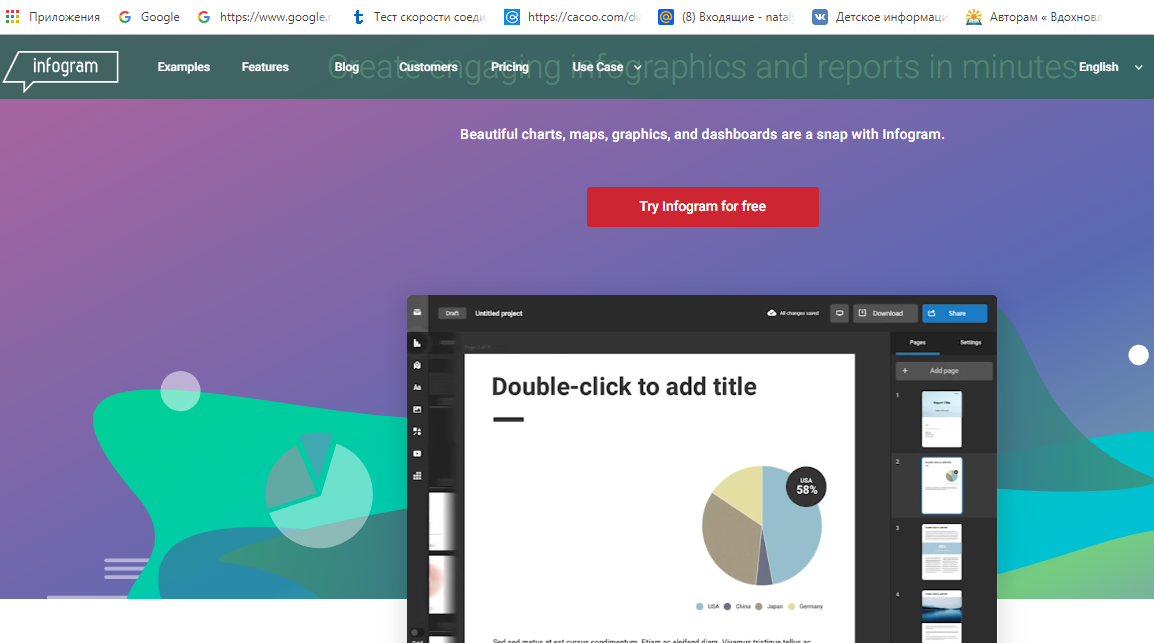1154x643 pixels.
Task: Click the Draft status badge
Action: (x=452, y=313)
